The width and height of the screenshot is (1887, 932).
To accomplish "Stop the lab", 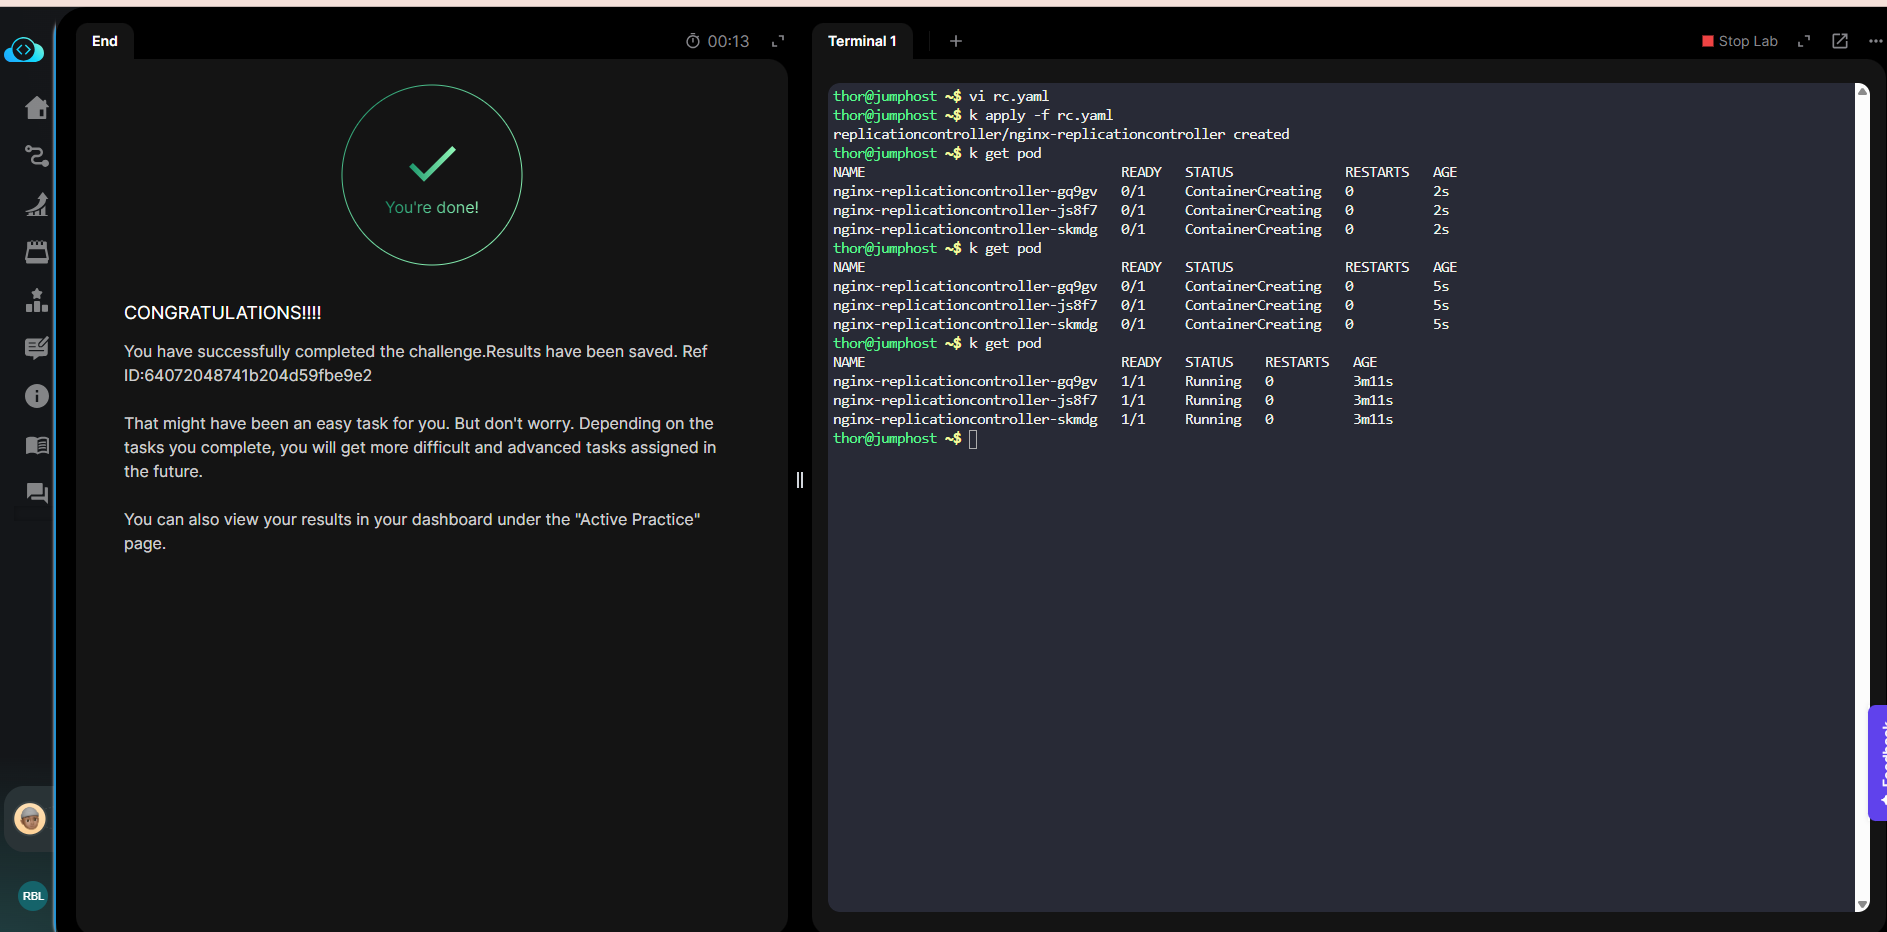I will [1740, 41].
